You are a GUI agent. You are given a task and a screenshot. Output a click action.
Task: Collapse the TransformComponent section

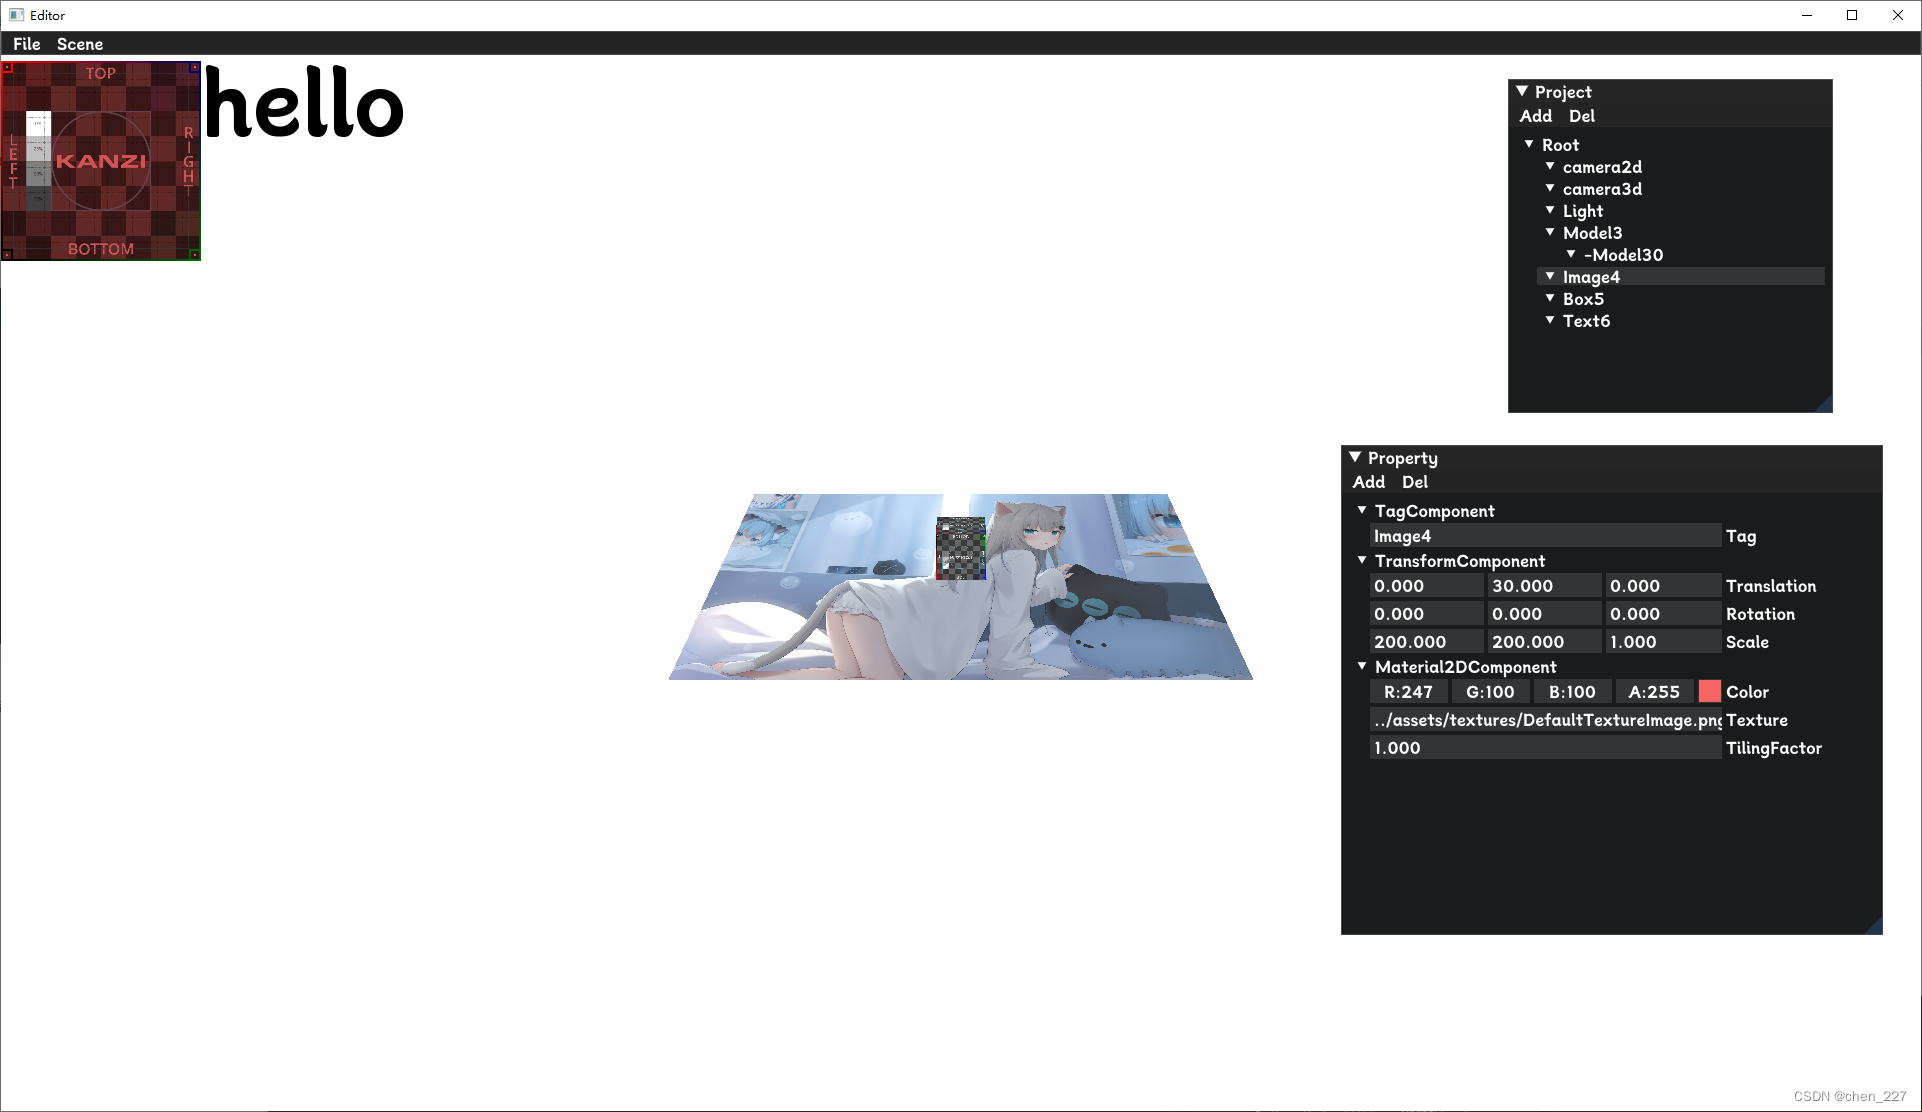(1362, 560)
